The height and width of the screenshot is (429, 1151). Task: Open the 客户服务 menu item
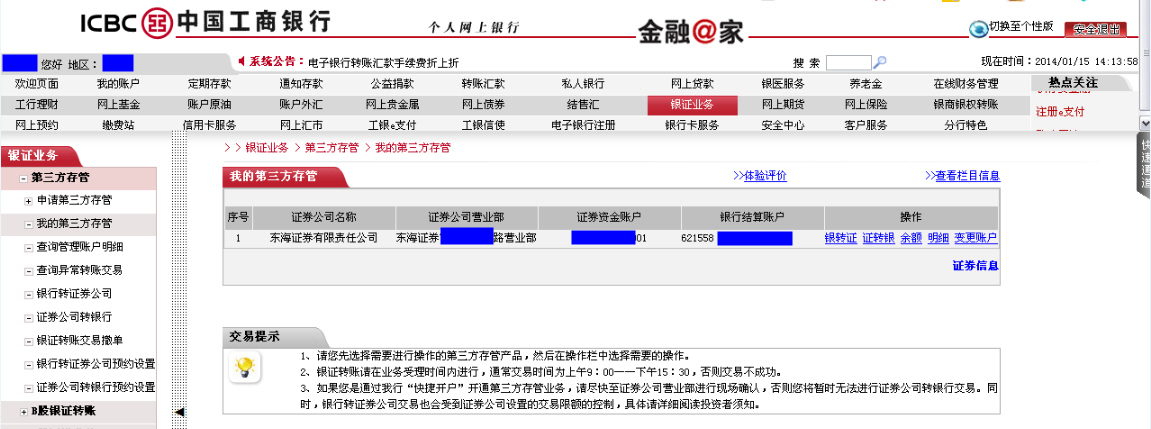pyautogui.click(x=866, y=126)
